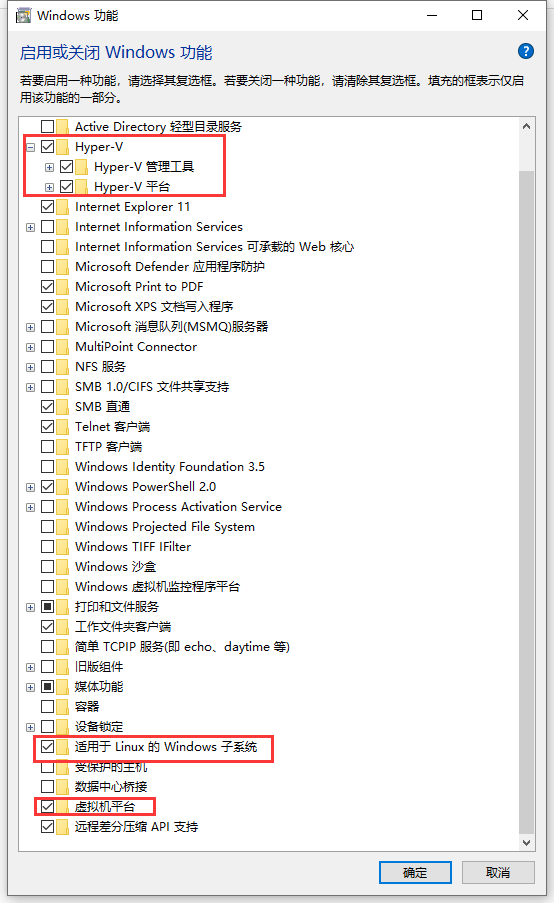
Task: Click folder icon beside Microsoft Print to PDF
Action: [63, 286]
